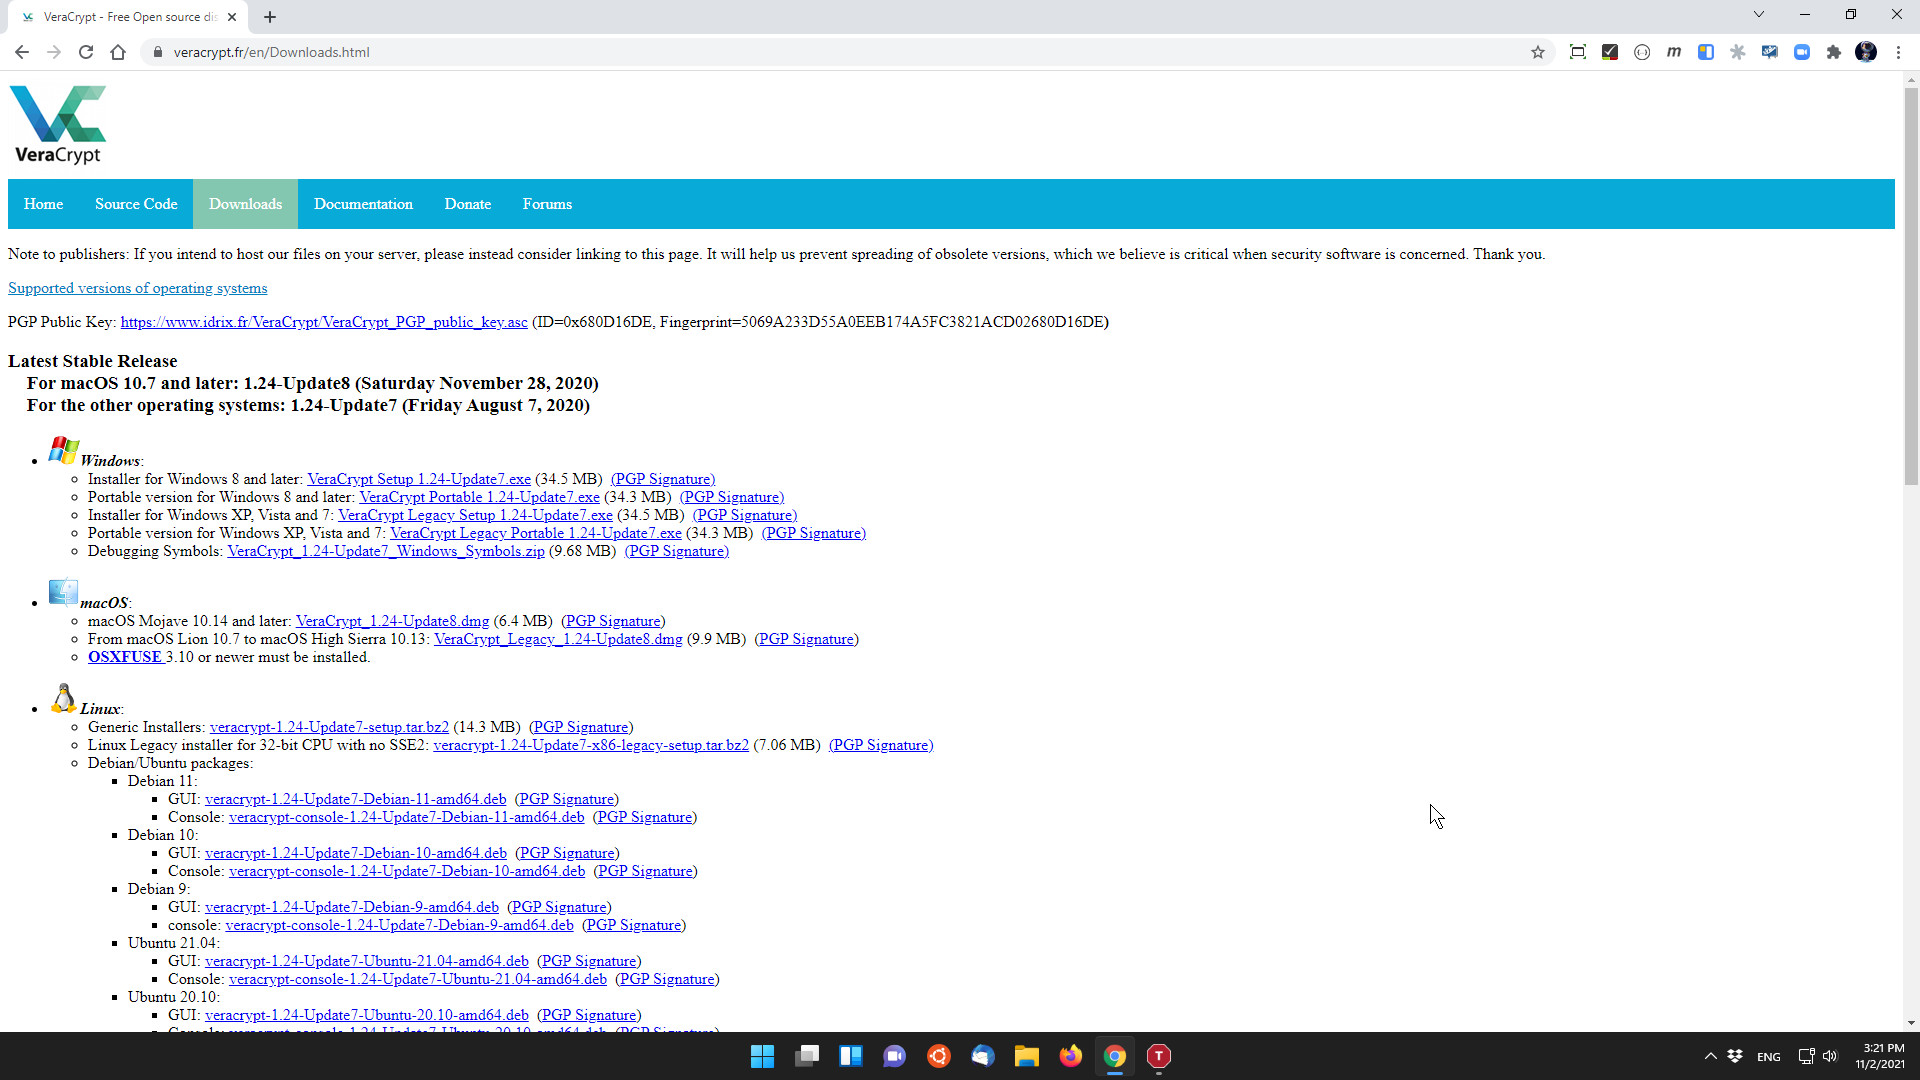1920x1080 pixels.
Task: Click the volume speaker tray icon
Action: [1830, 1056]
